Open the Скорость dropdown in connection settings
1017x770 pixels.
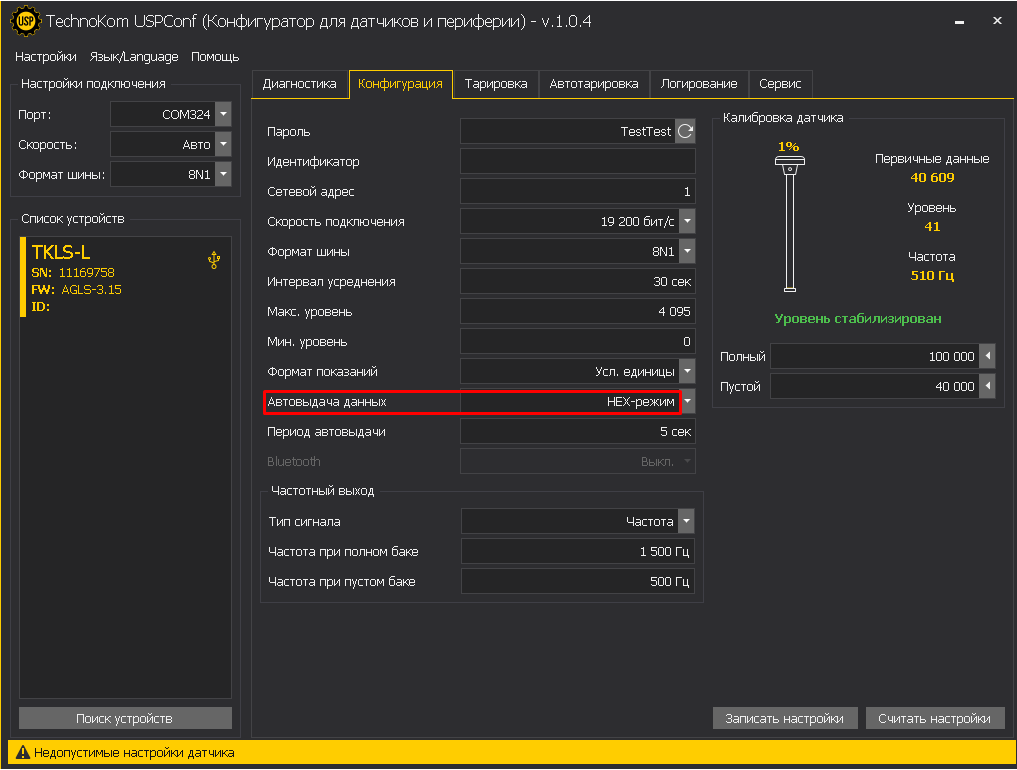223,144
